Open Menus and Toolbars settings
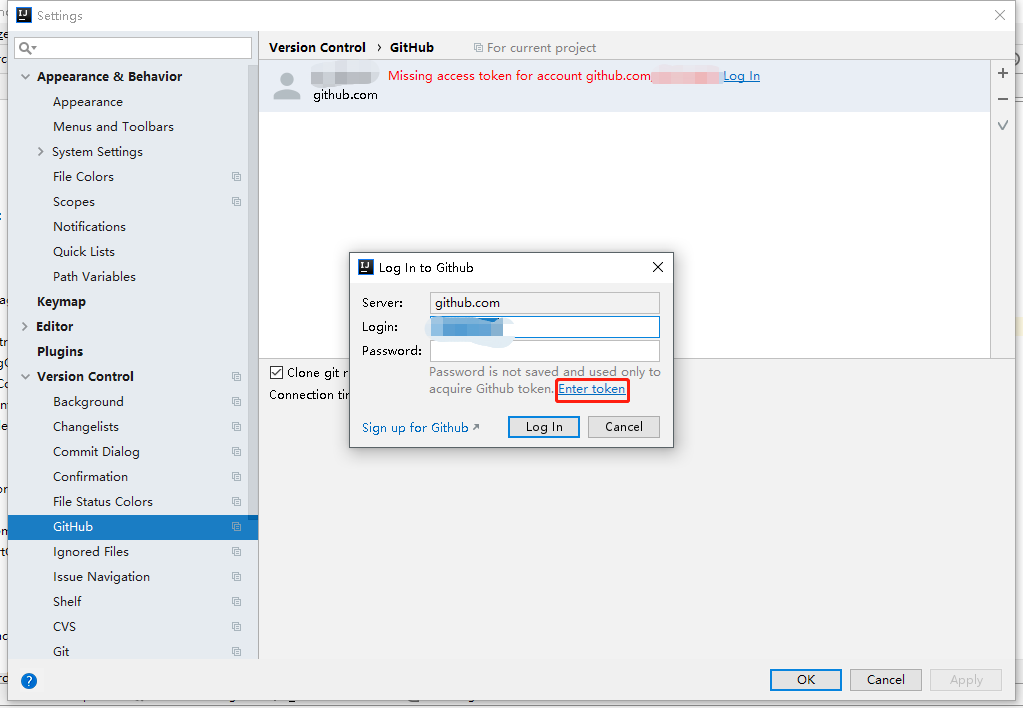The width and height of the screenshot is (1023, 708). (x=114, y=127)
